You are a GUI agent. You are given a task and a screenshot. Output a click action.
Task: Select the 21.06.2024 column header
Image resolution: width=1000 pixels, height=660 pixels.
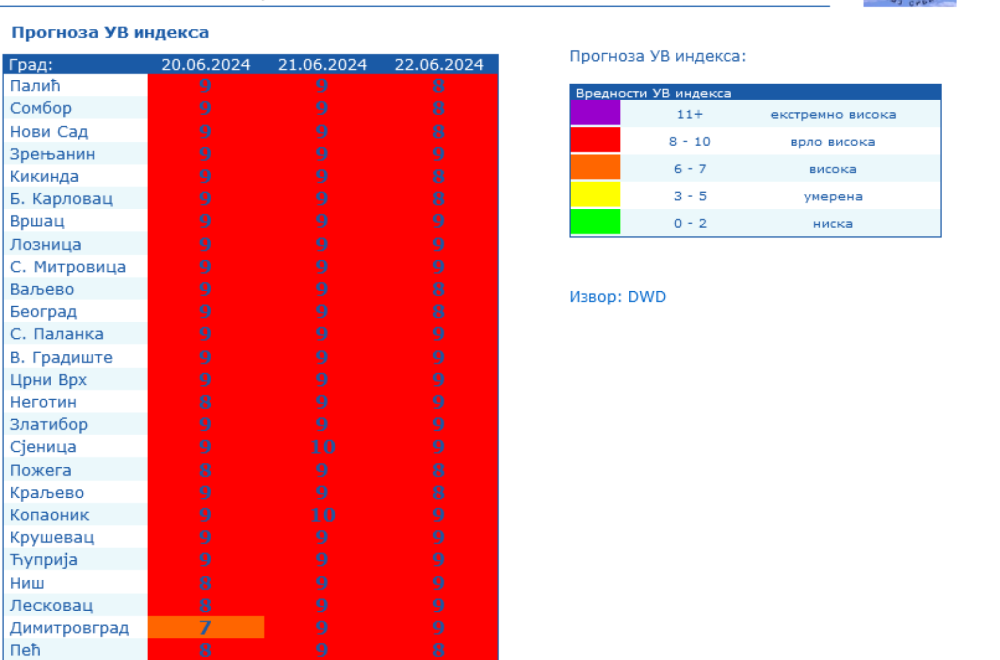point(322,65)
